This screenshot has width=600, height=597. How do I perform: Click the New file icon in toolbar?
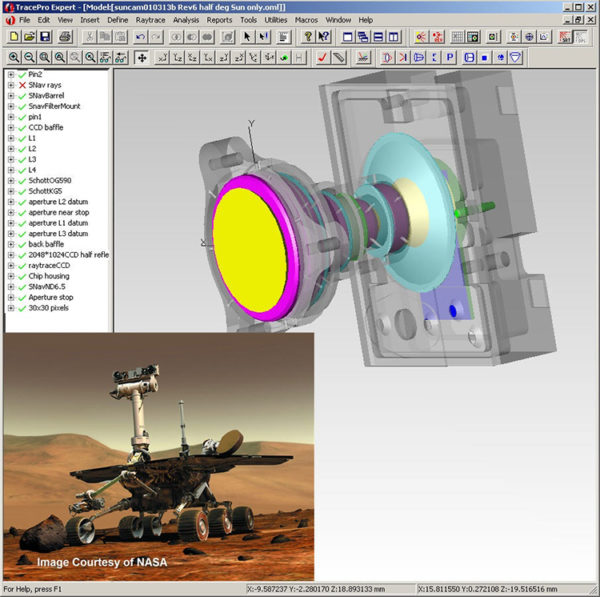(x=13, y=37)
